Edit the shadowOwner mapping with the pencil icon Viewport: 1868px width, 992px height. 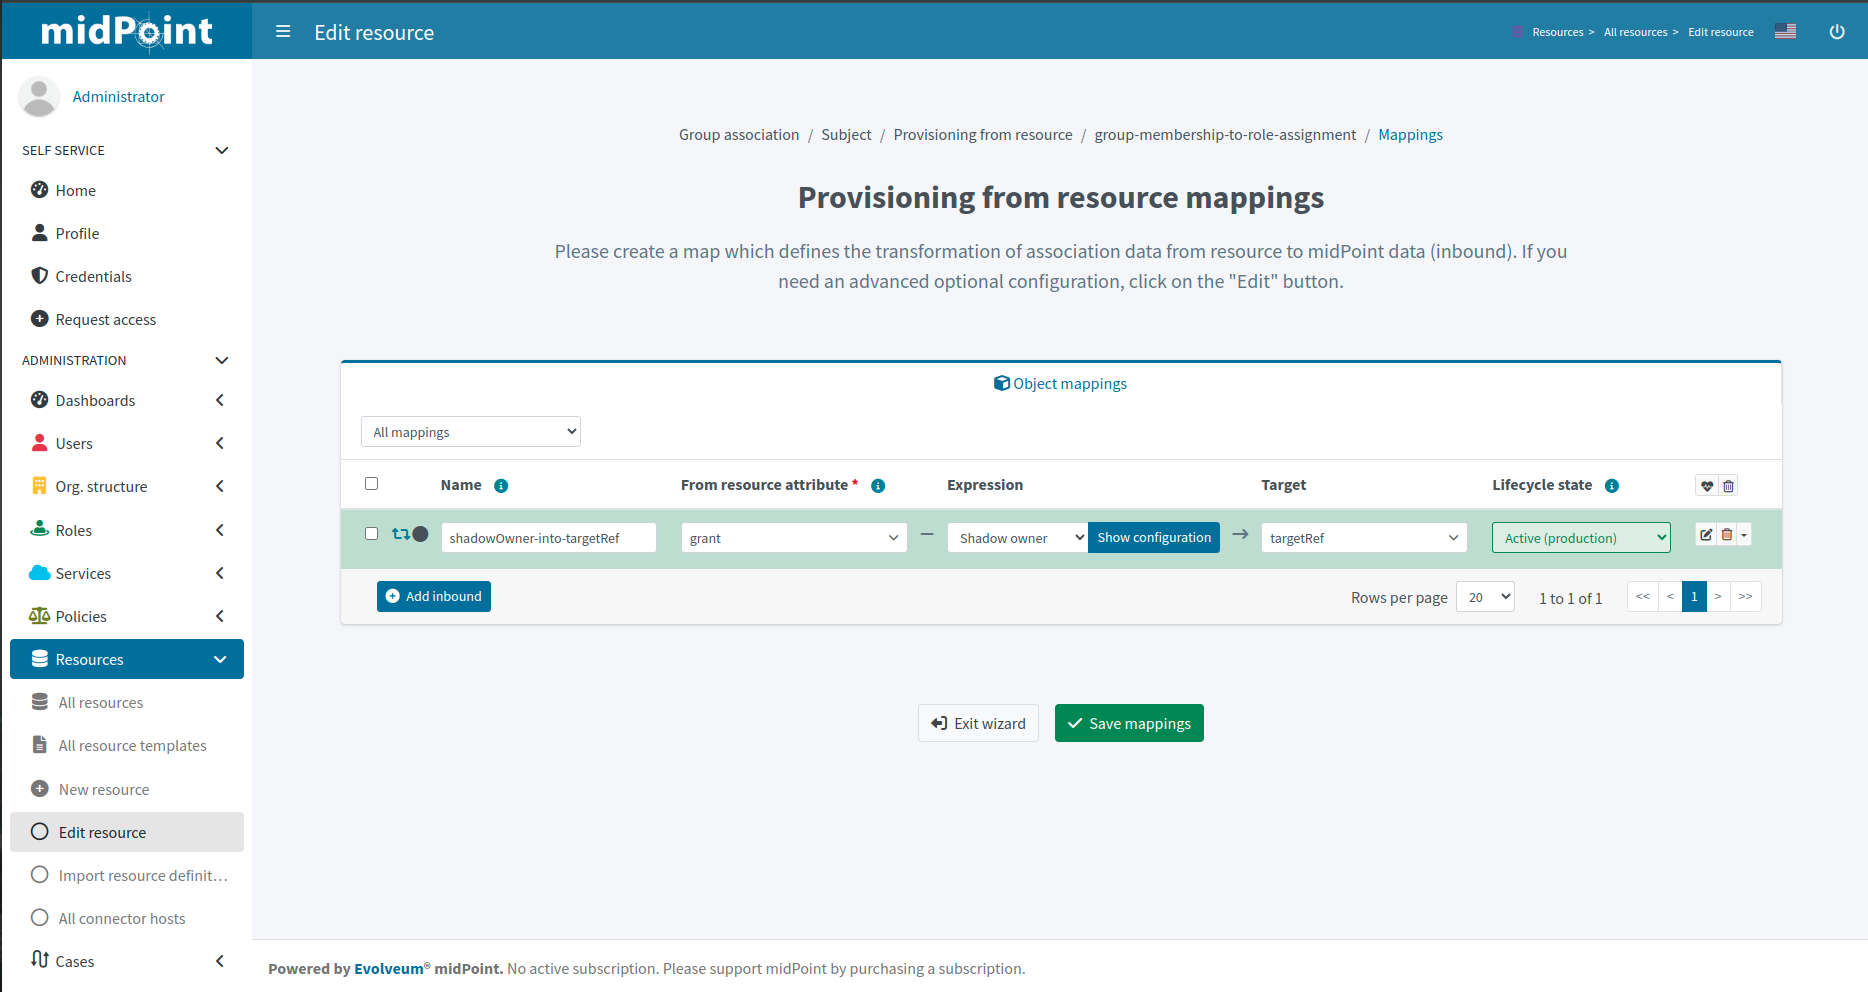click(1705, 534)
